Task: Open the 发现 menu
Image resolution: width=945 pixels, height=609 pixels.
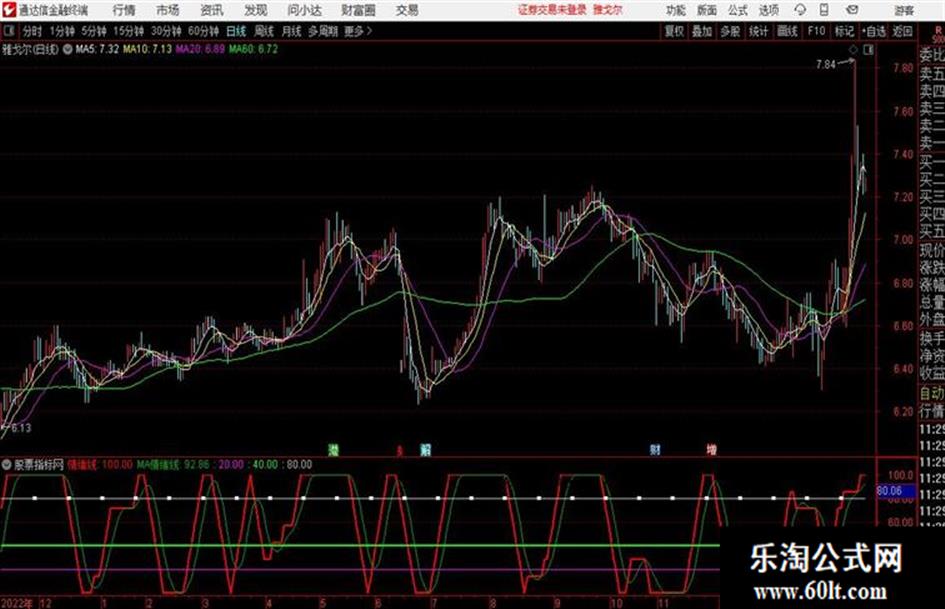Action: [256, 10]
